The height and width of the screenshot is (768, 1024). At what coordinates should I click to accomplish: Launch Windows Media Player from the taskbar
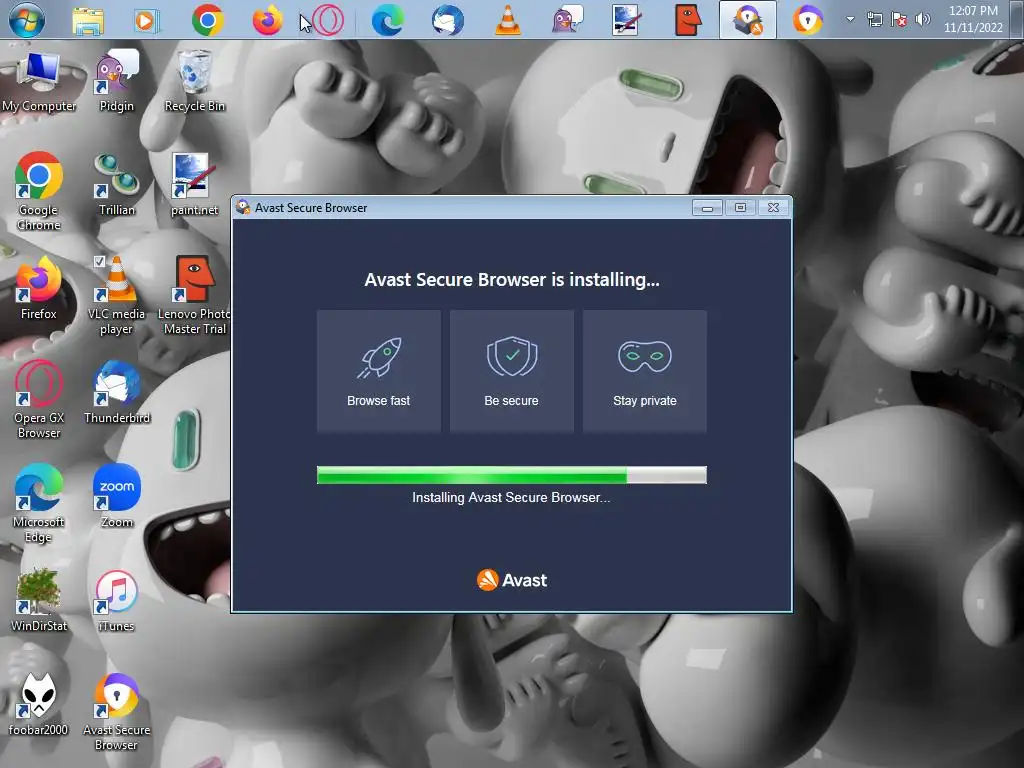click(147, 21)
